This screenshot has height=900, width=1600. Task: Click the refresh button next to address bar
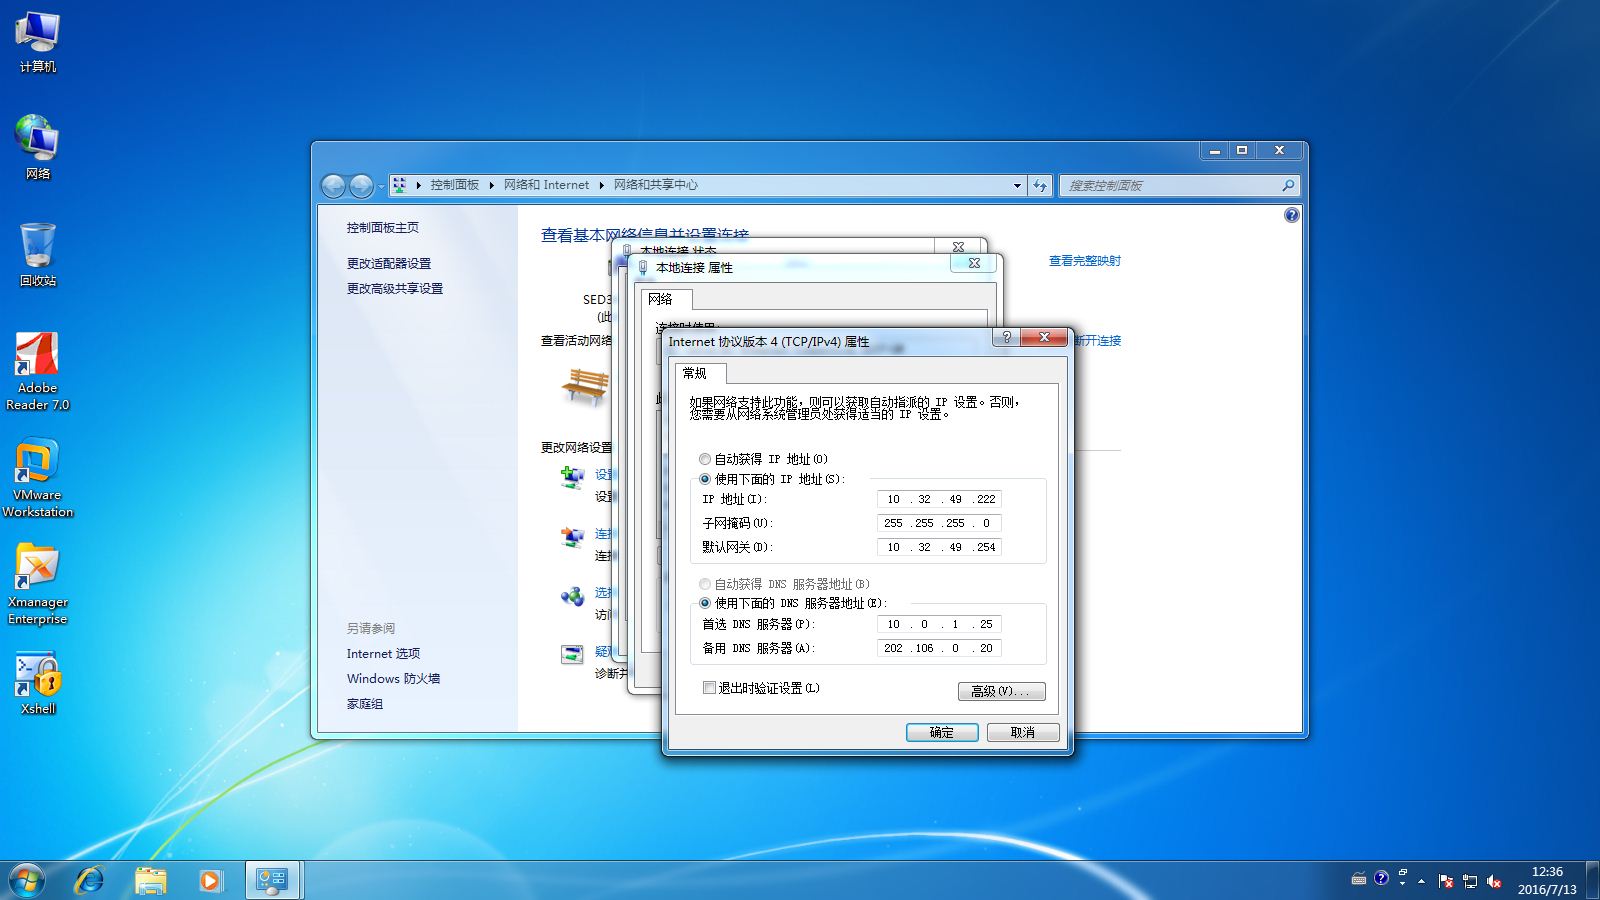tap(1040, 185)
